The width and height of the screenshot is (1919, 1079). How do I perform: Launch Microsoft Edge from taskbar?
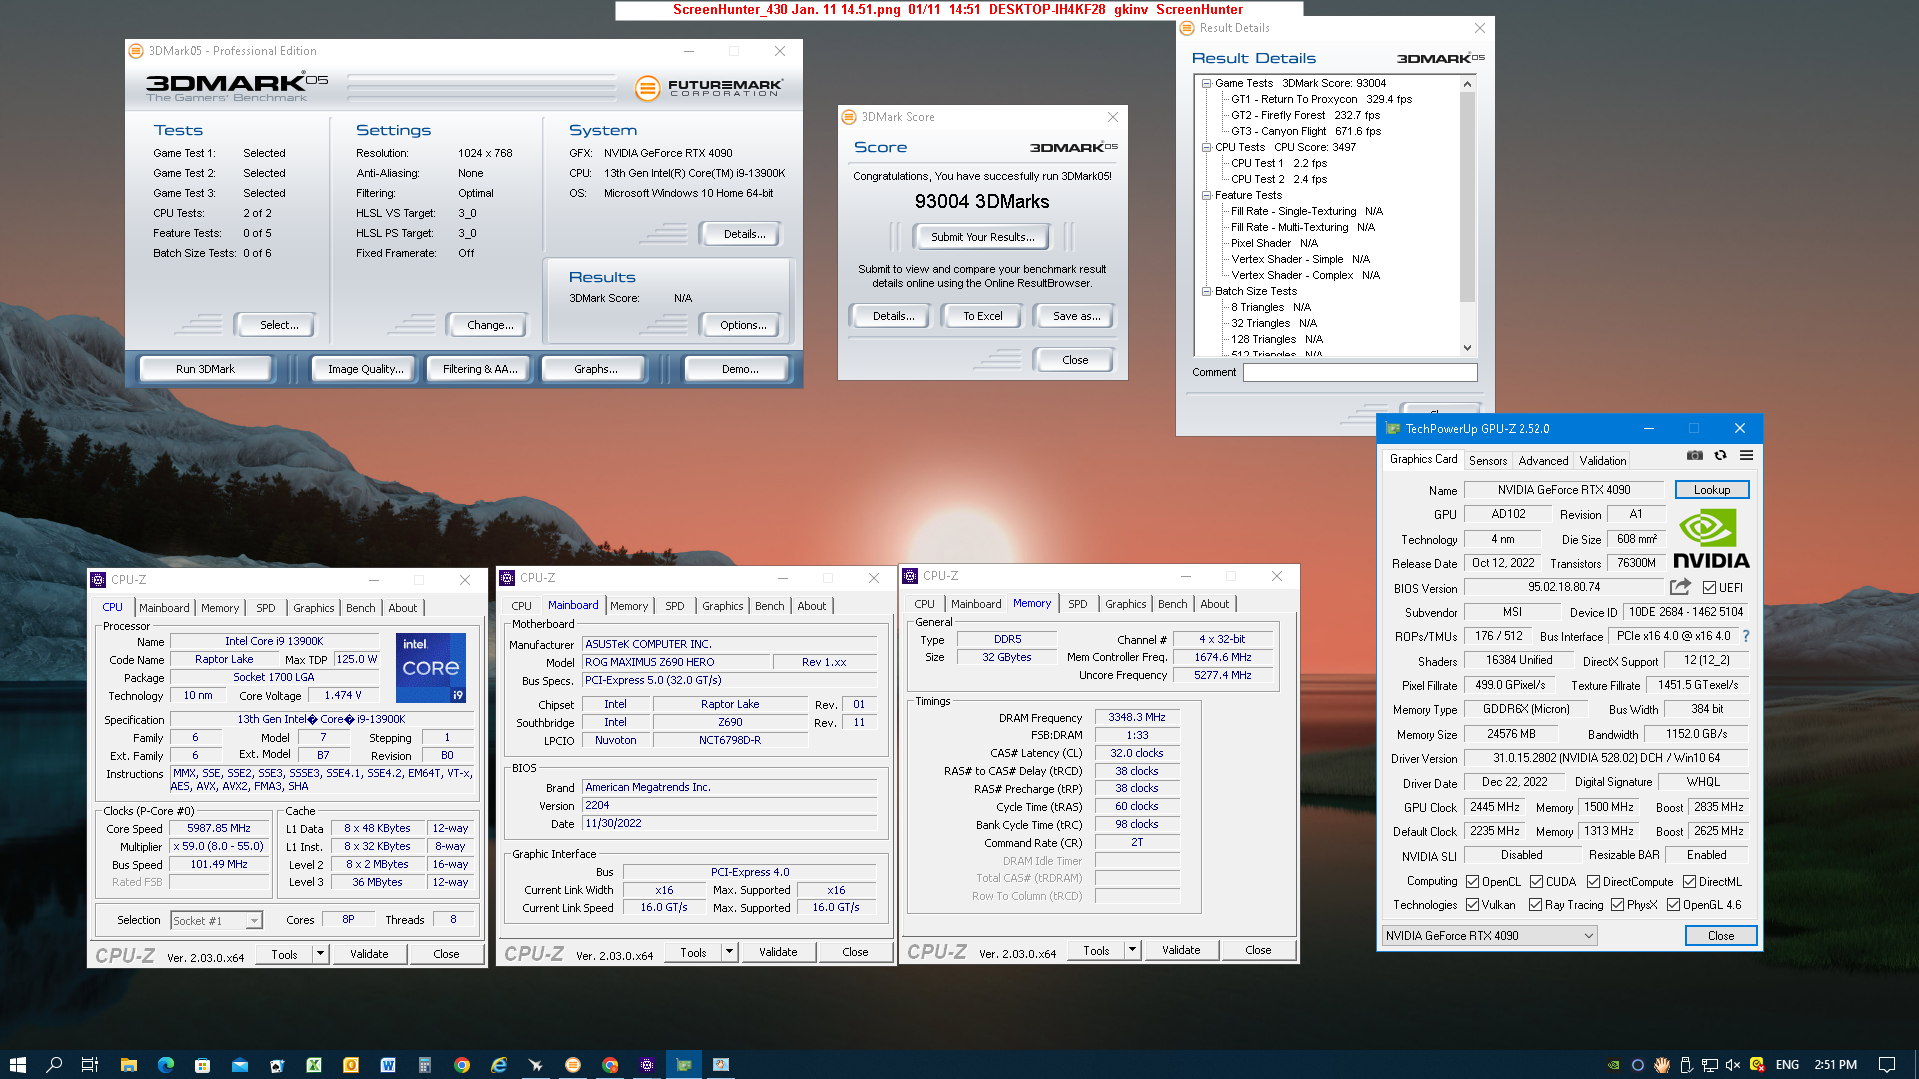click(165, 1065)
